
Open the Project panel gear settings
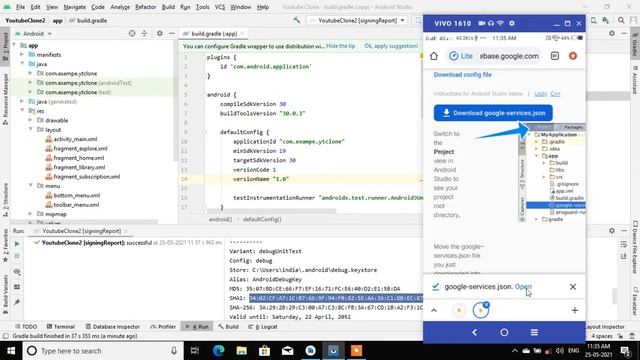(x=160, y=33)
